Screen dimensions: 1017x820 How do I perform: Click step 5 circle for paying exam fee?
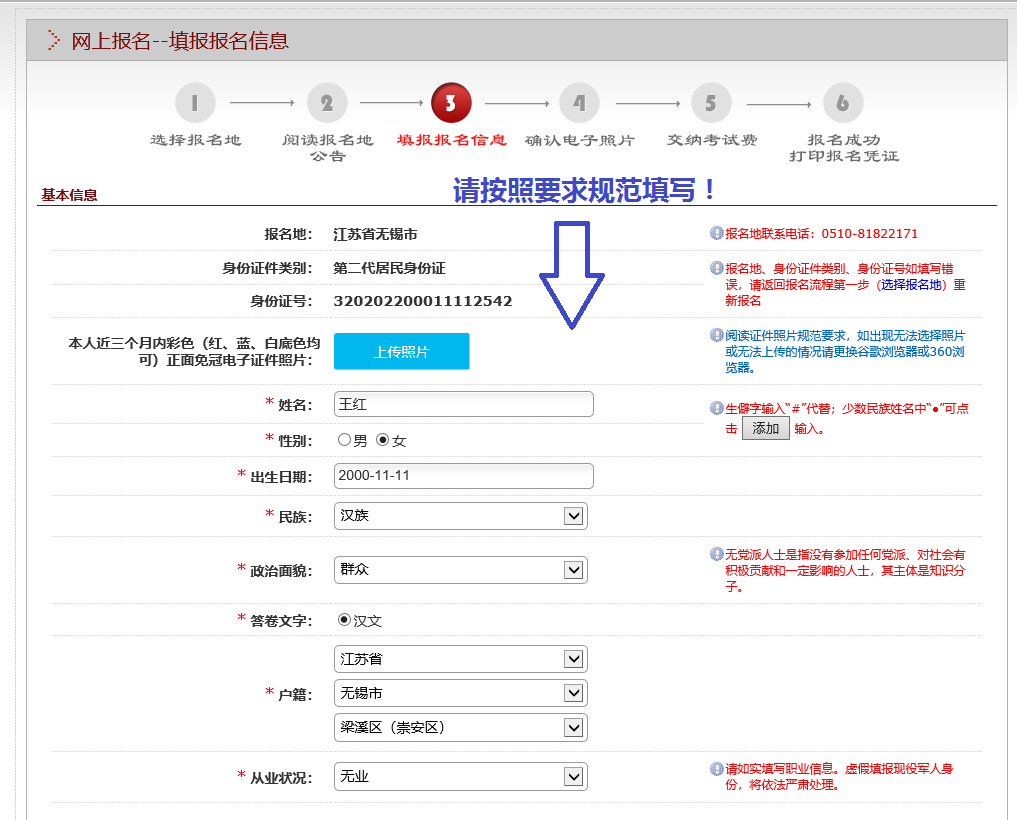711,103
